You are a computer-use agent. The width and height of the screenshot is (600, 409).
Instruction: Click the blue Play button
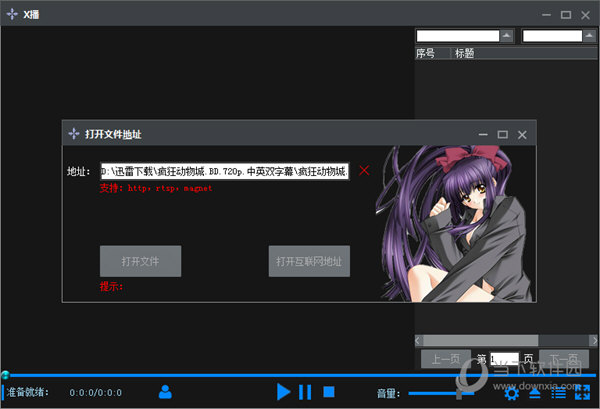pyautogui.click(x=284, y=392)
